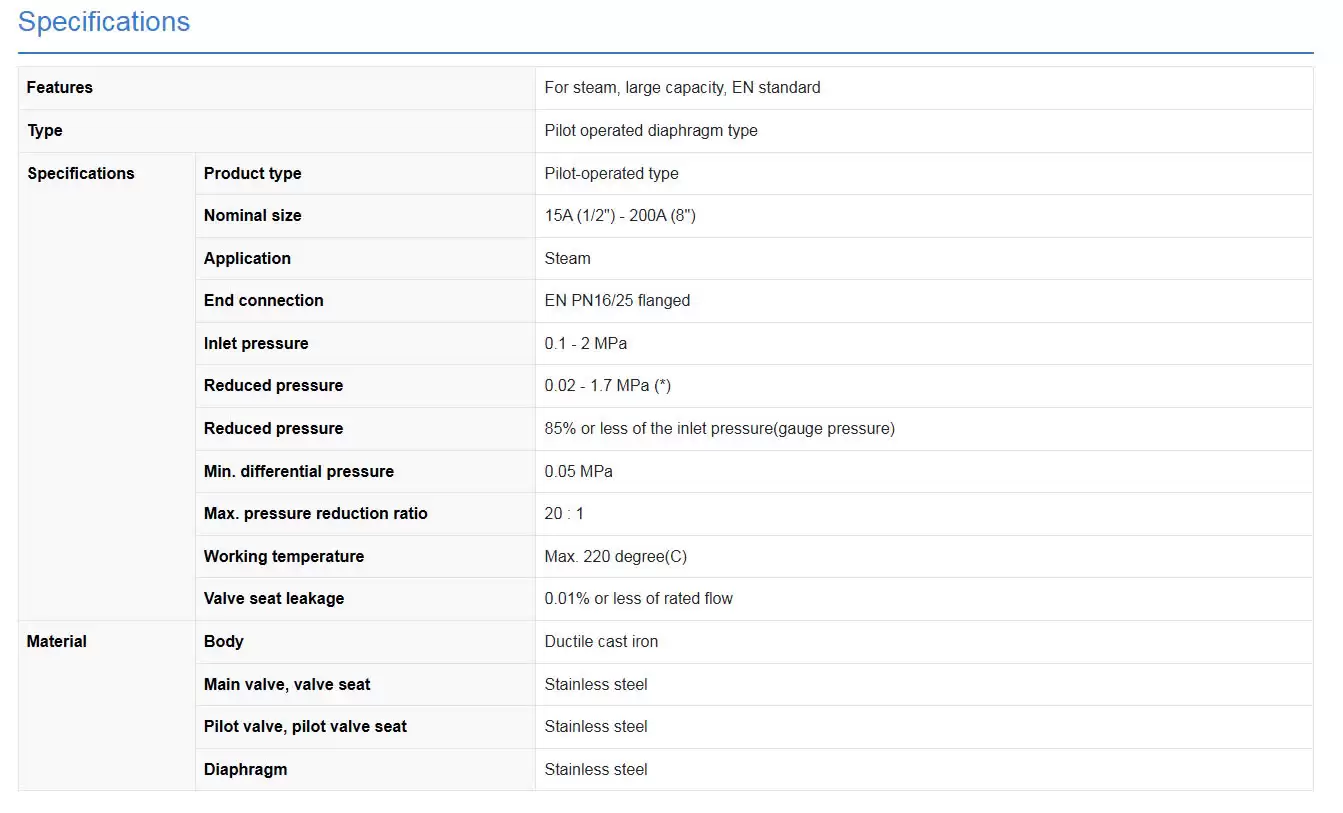Click the Inlet pressure label
1343x813 pixels.
pos(256,344)
